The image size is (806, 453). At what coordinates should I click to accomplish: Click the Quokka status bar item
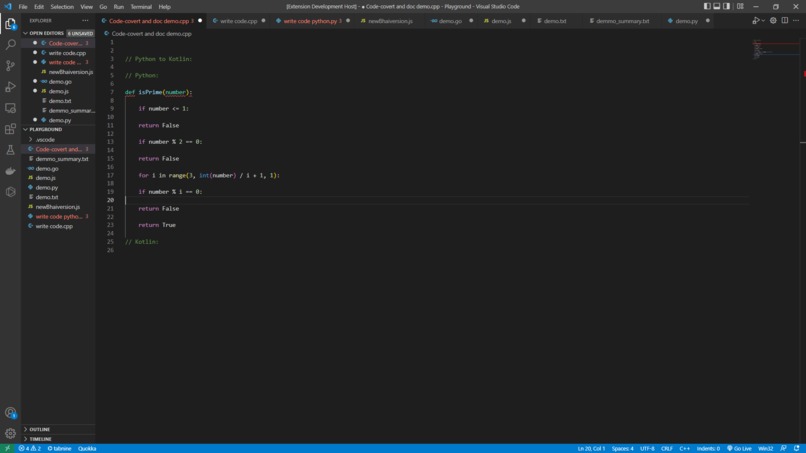click(x=87, y=448)
